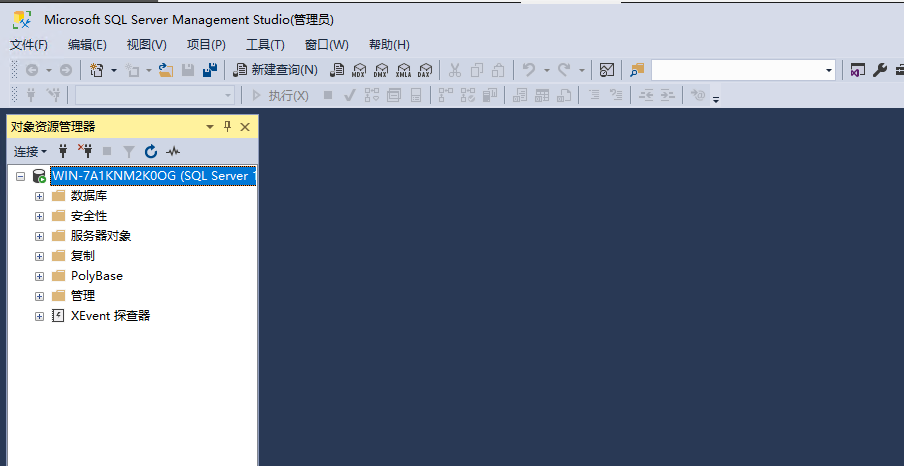Click the toolbar overflow options arrow
Image resolution: width=904 pixels, height=466 pixels.
[716, 100]
